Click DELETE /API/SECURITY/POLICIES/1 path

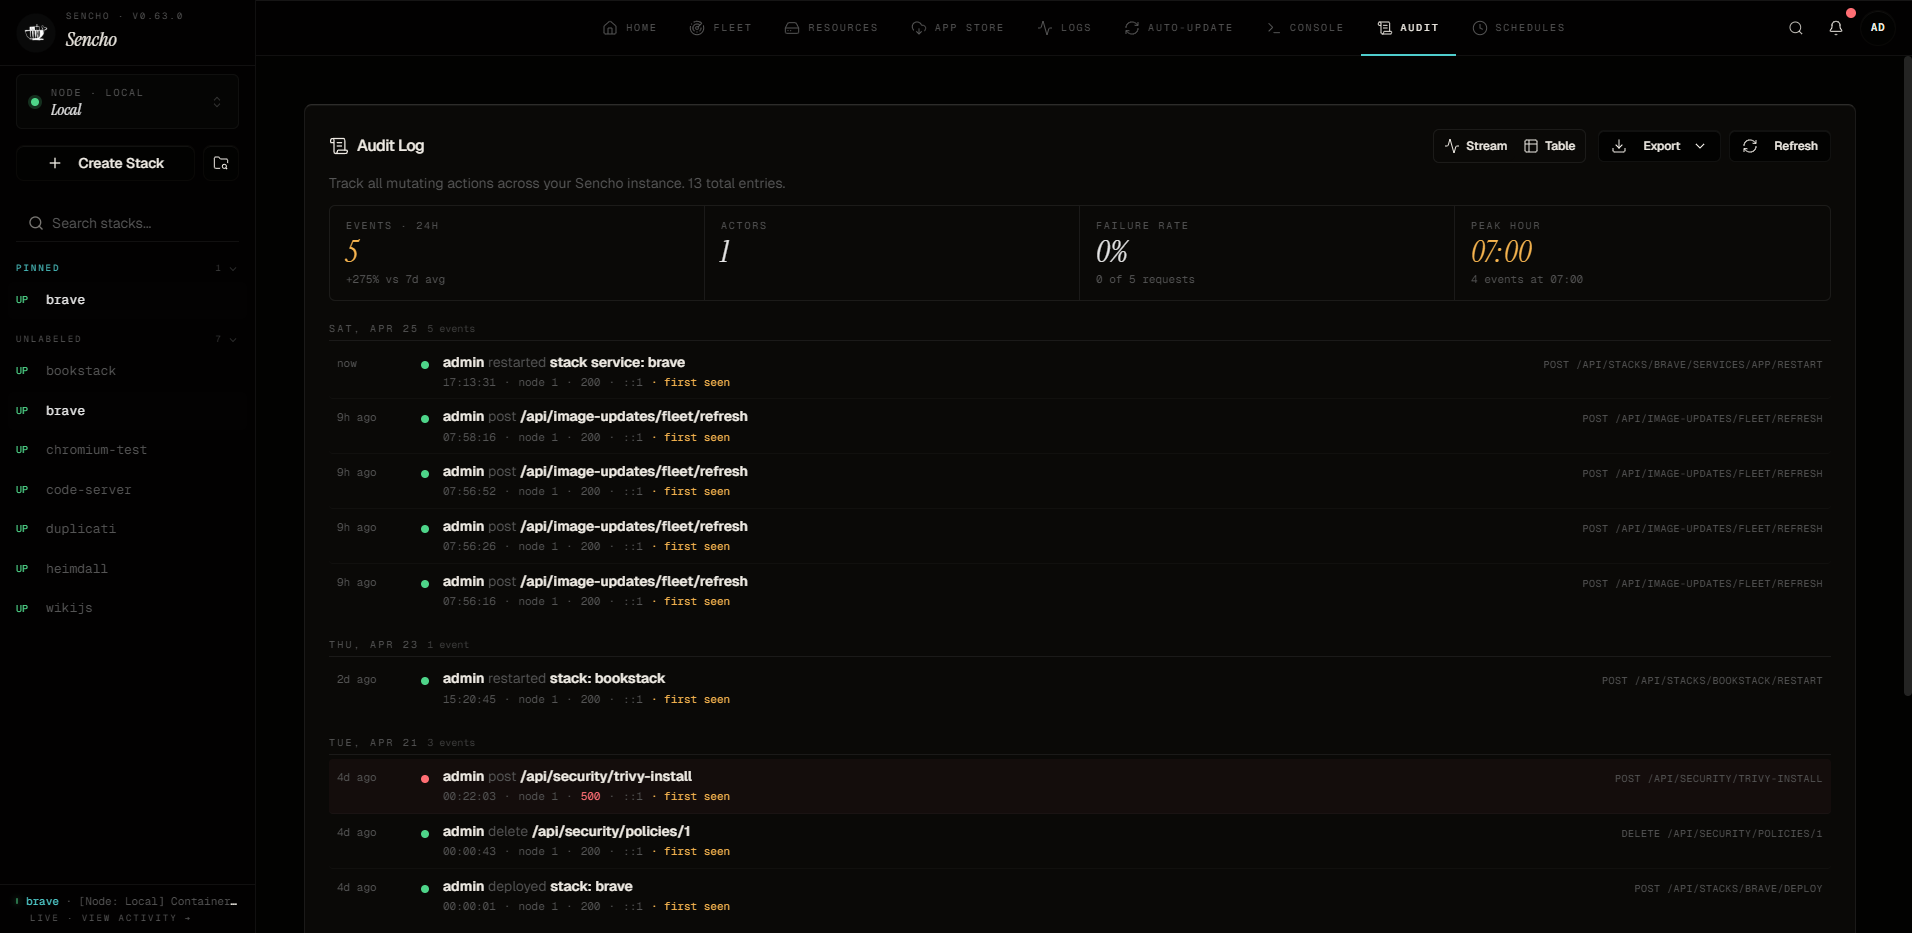[1722, 834]
